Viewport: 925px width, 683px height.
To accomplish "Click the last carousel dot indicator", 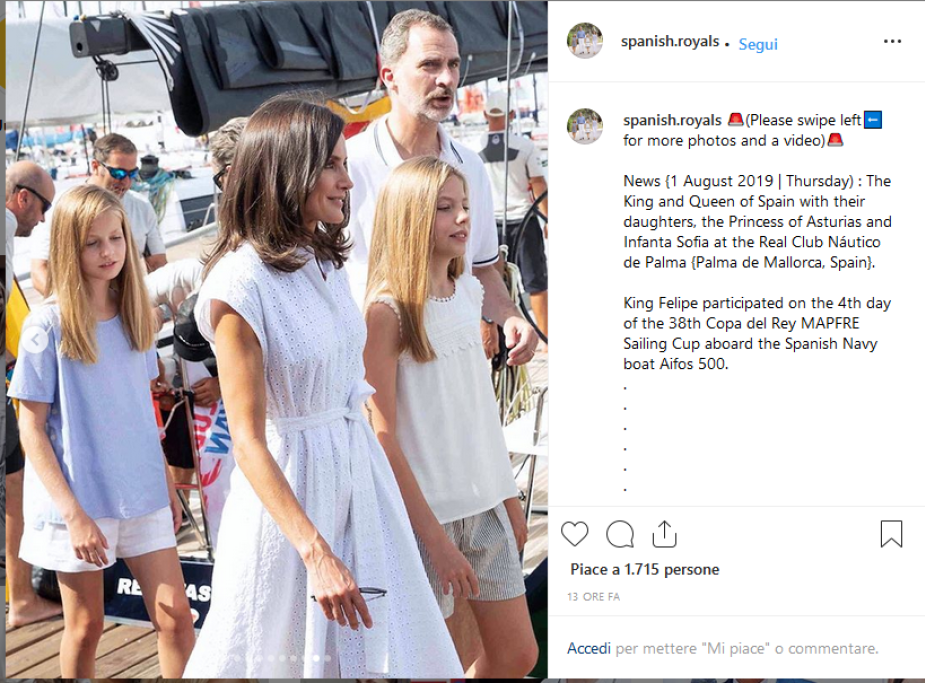I will [328, 658].
